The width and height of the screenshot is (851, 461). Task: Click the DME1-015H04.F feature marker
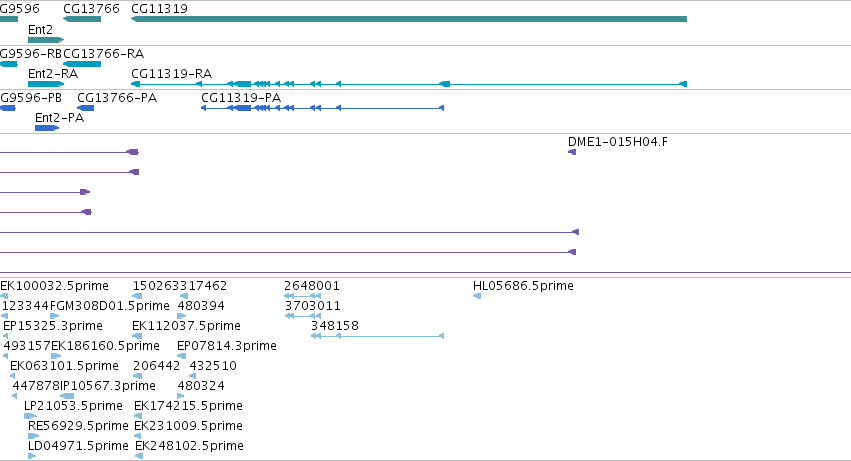coord(571,152)
